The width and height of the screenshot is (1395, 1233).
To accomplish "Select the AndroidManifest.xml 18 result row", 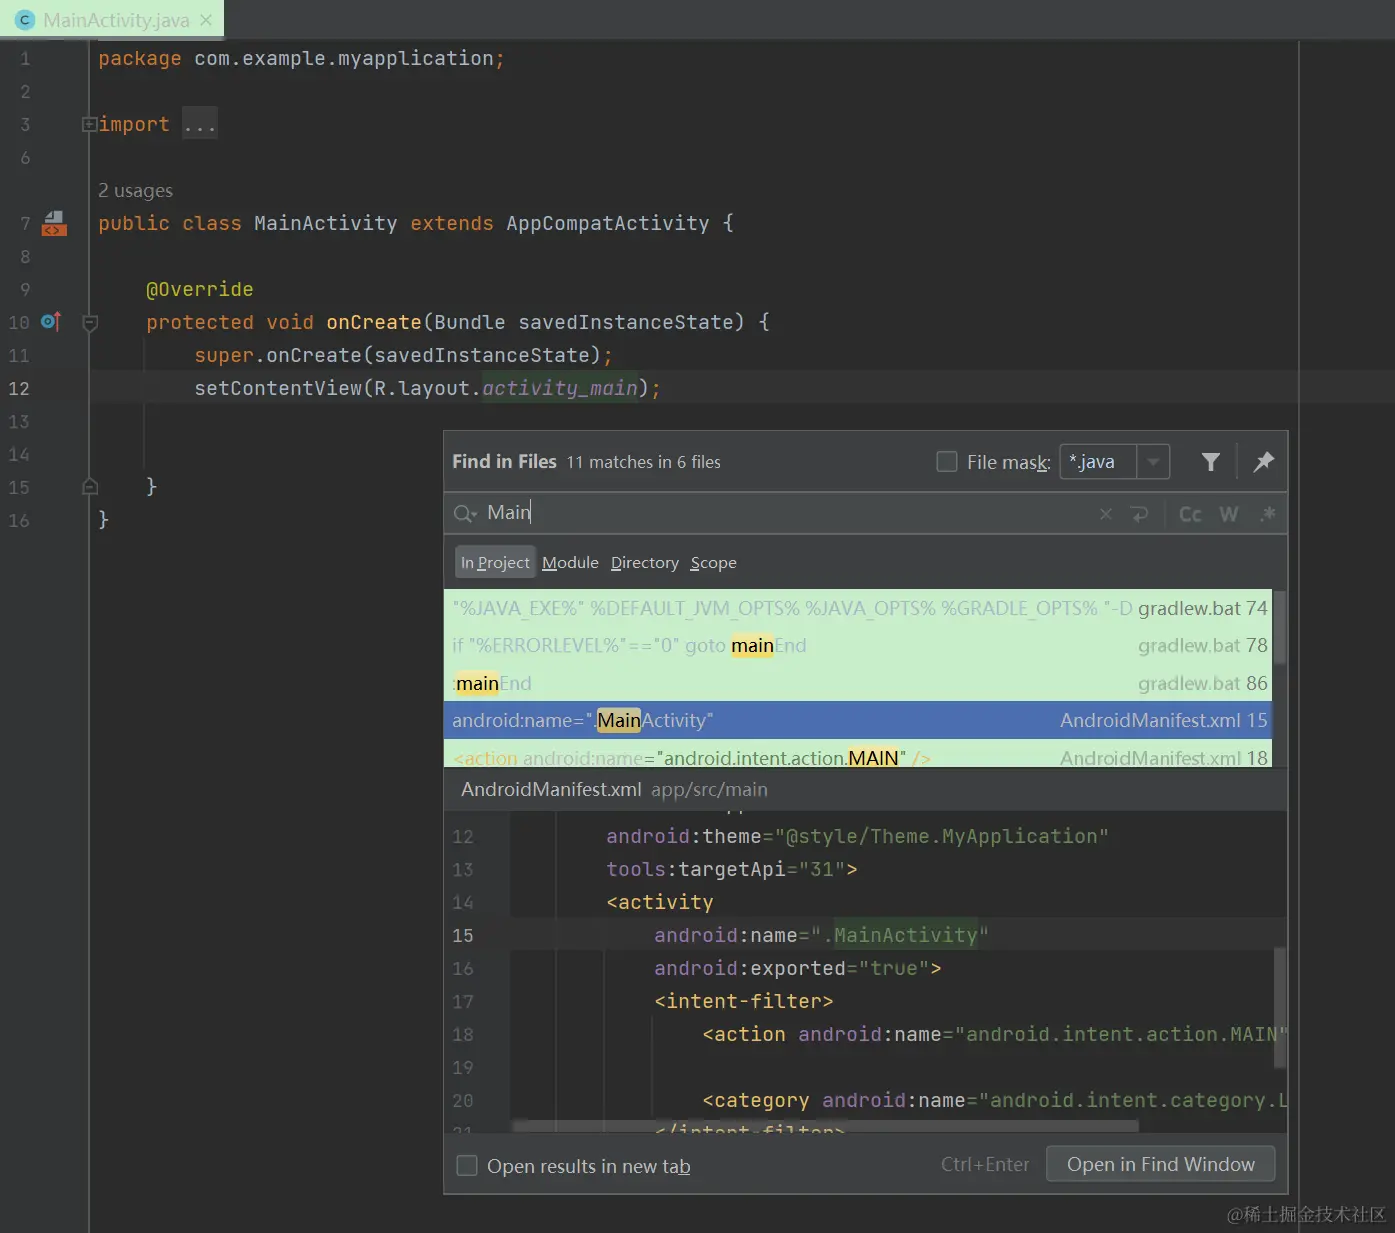I will [x=858, y=755].
